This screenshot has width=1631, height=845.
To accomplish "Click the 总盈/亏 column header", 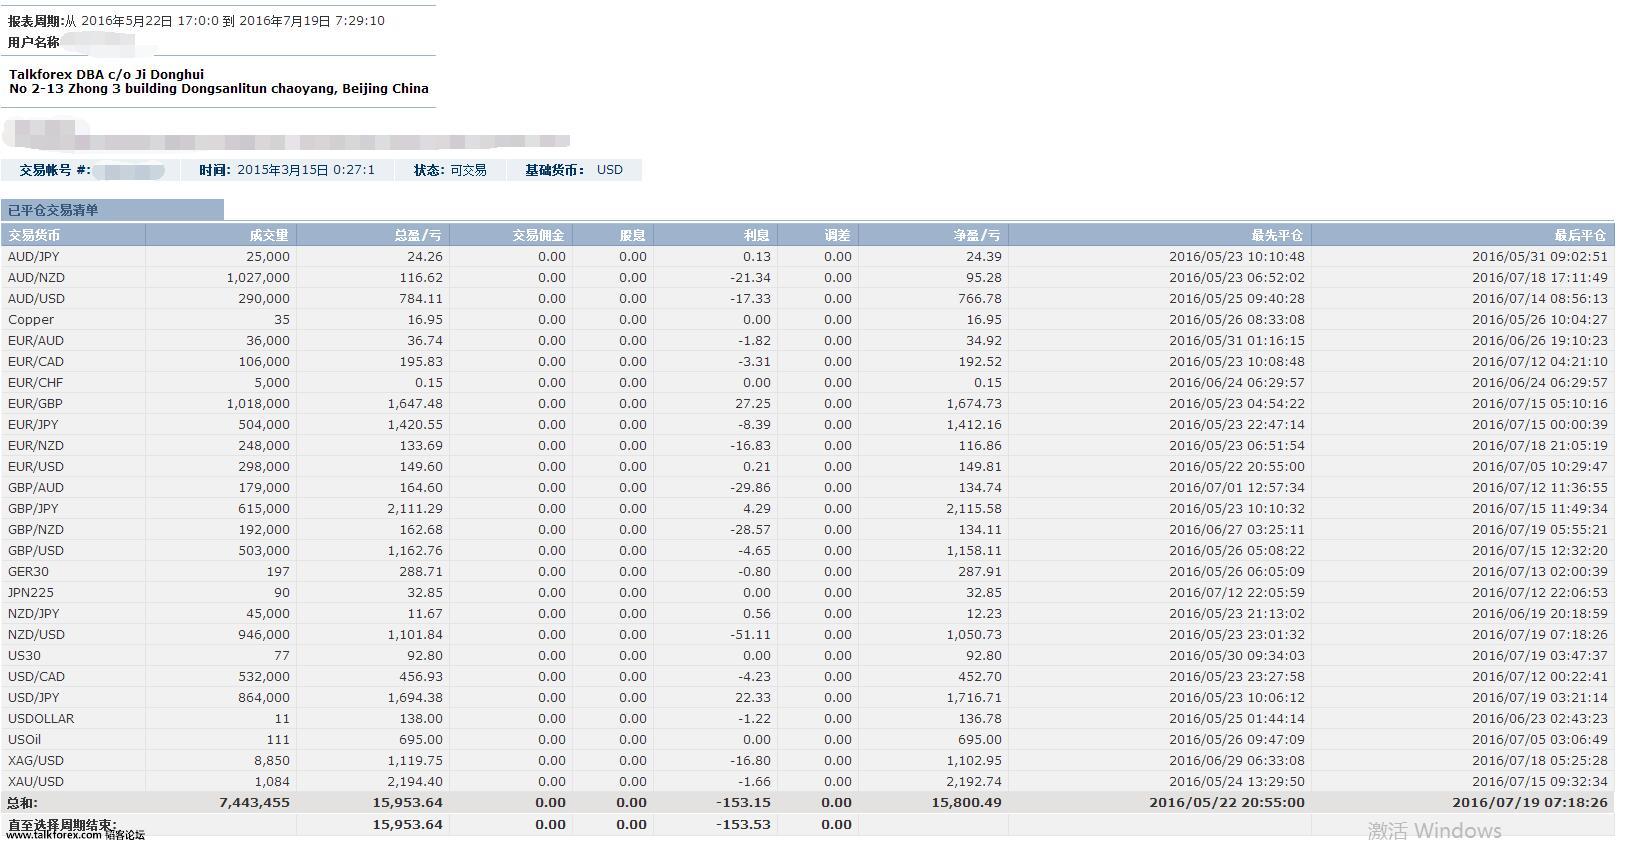I will click(x=418, y=236).
